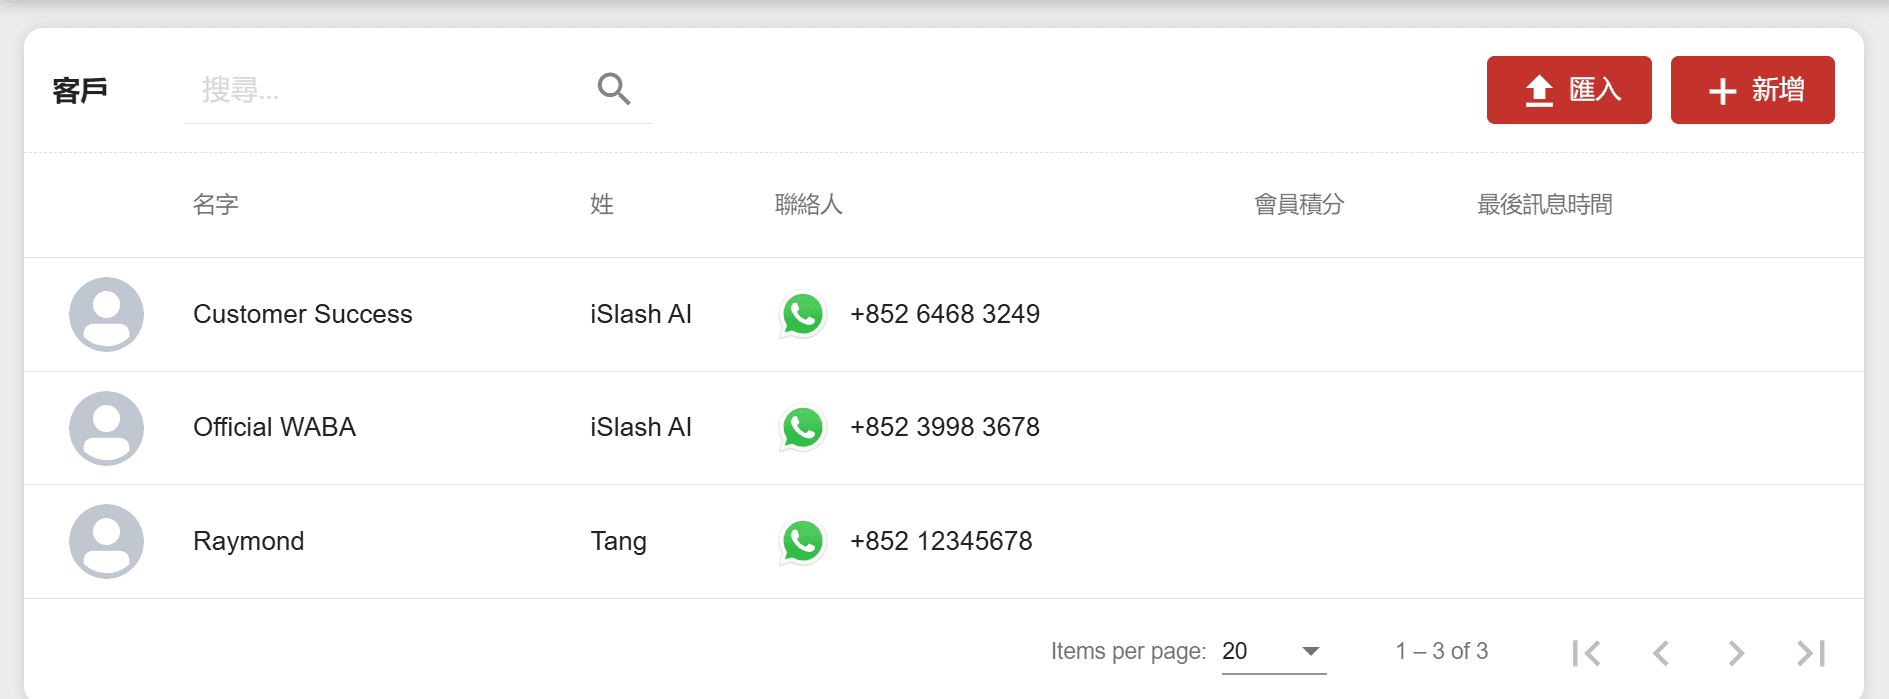Open avatar of Raymond row
Viewport: 1889px width, 699px height.
coord(106,541)
